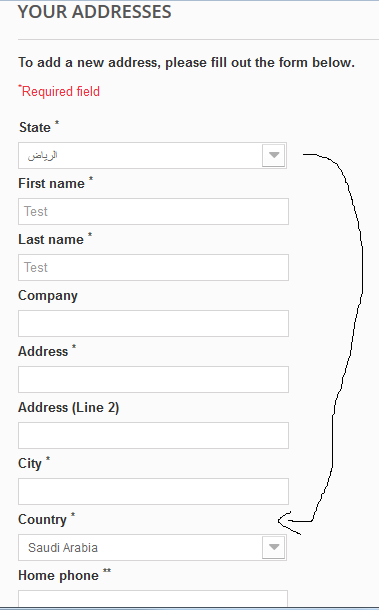Click the State field label

(35, 127)
